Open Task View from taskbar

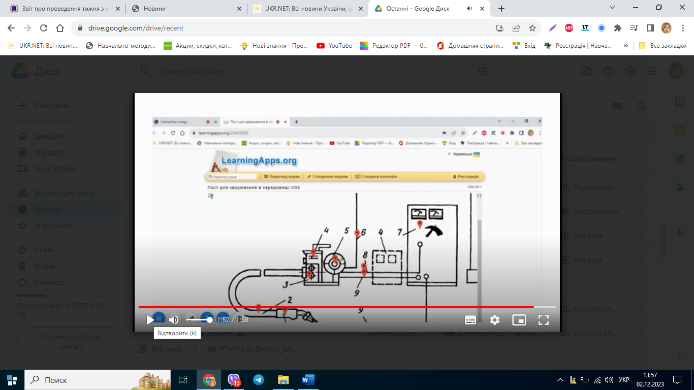pyautogui.click(x=183, y=380)
